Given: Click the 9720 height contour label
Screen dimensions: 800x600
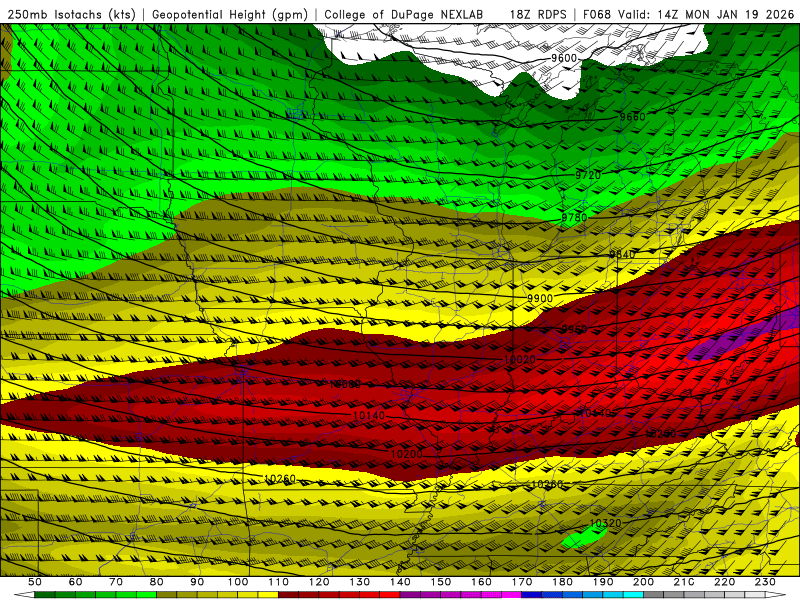Looking at the screenshot, I should pyautogui.click(x=588, y=175).
